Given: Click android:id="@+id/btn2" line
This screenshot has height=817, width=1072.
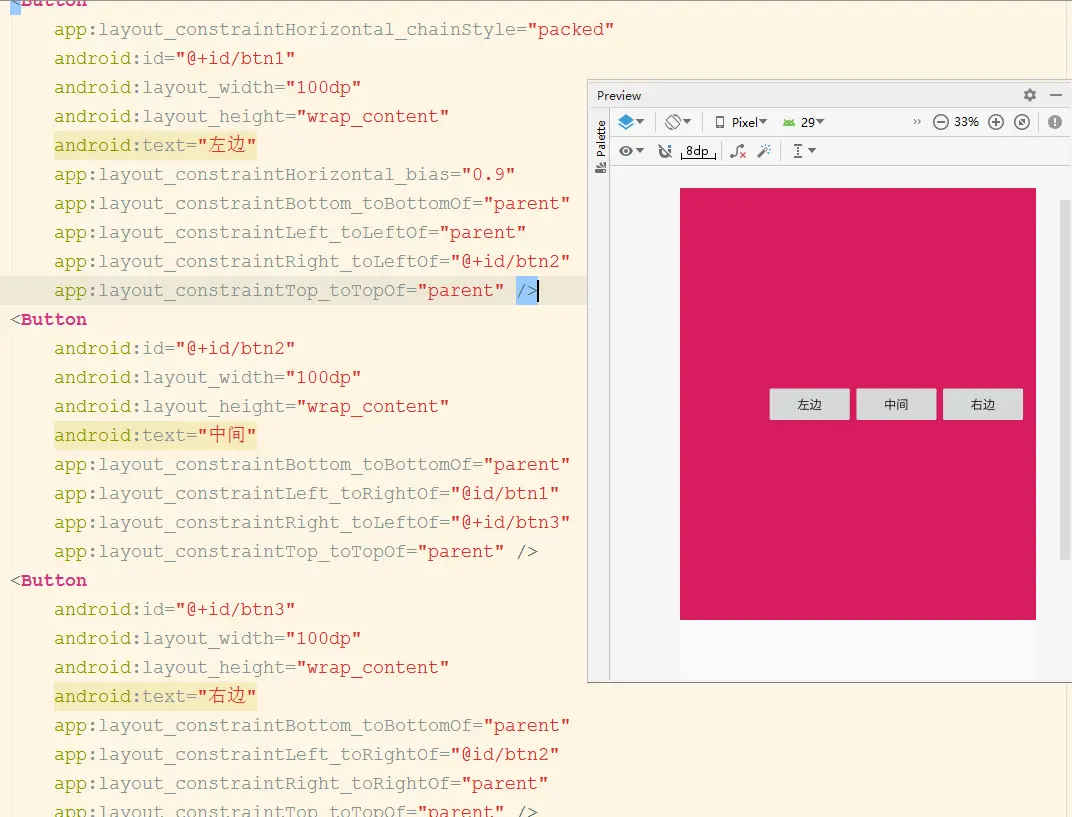Looking at the screenshot, I should pyautogui.click(x=174, y=348).
